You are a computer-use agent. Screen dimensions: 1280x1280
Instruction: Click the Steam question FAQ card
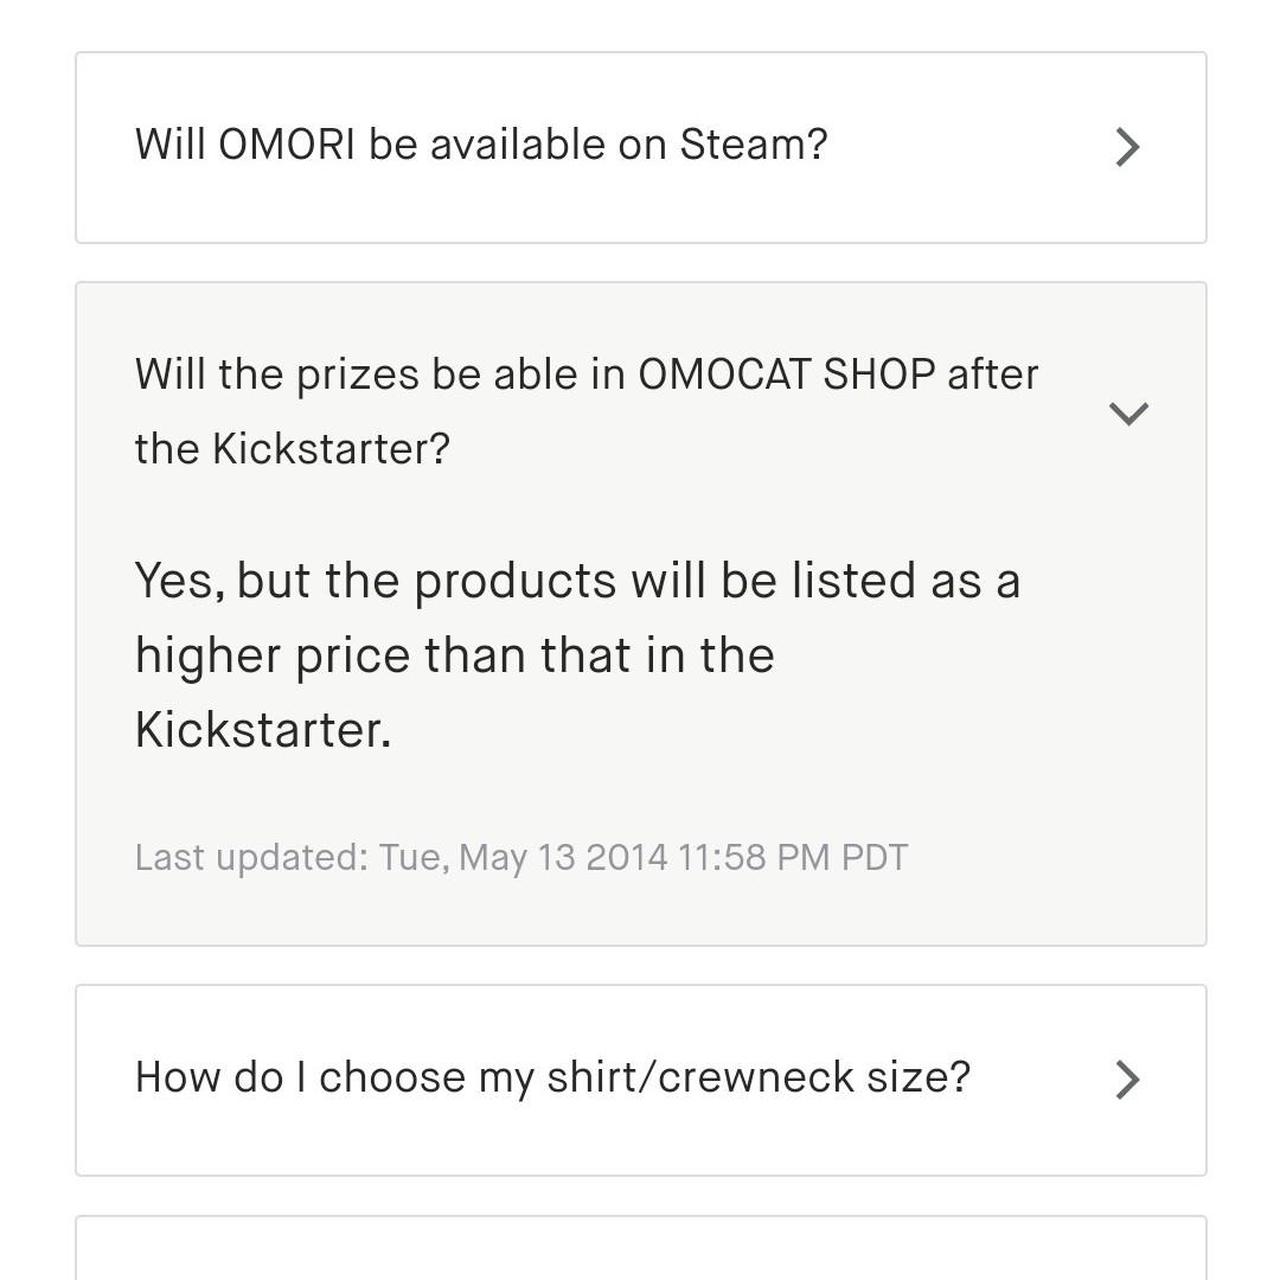pyautogui.click(x=640, y=146)
